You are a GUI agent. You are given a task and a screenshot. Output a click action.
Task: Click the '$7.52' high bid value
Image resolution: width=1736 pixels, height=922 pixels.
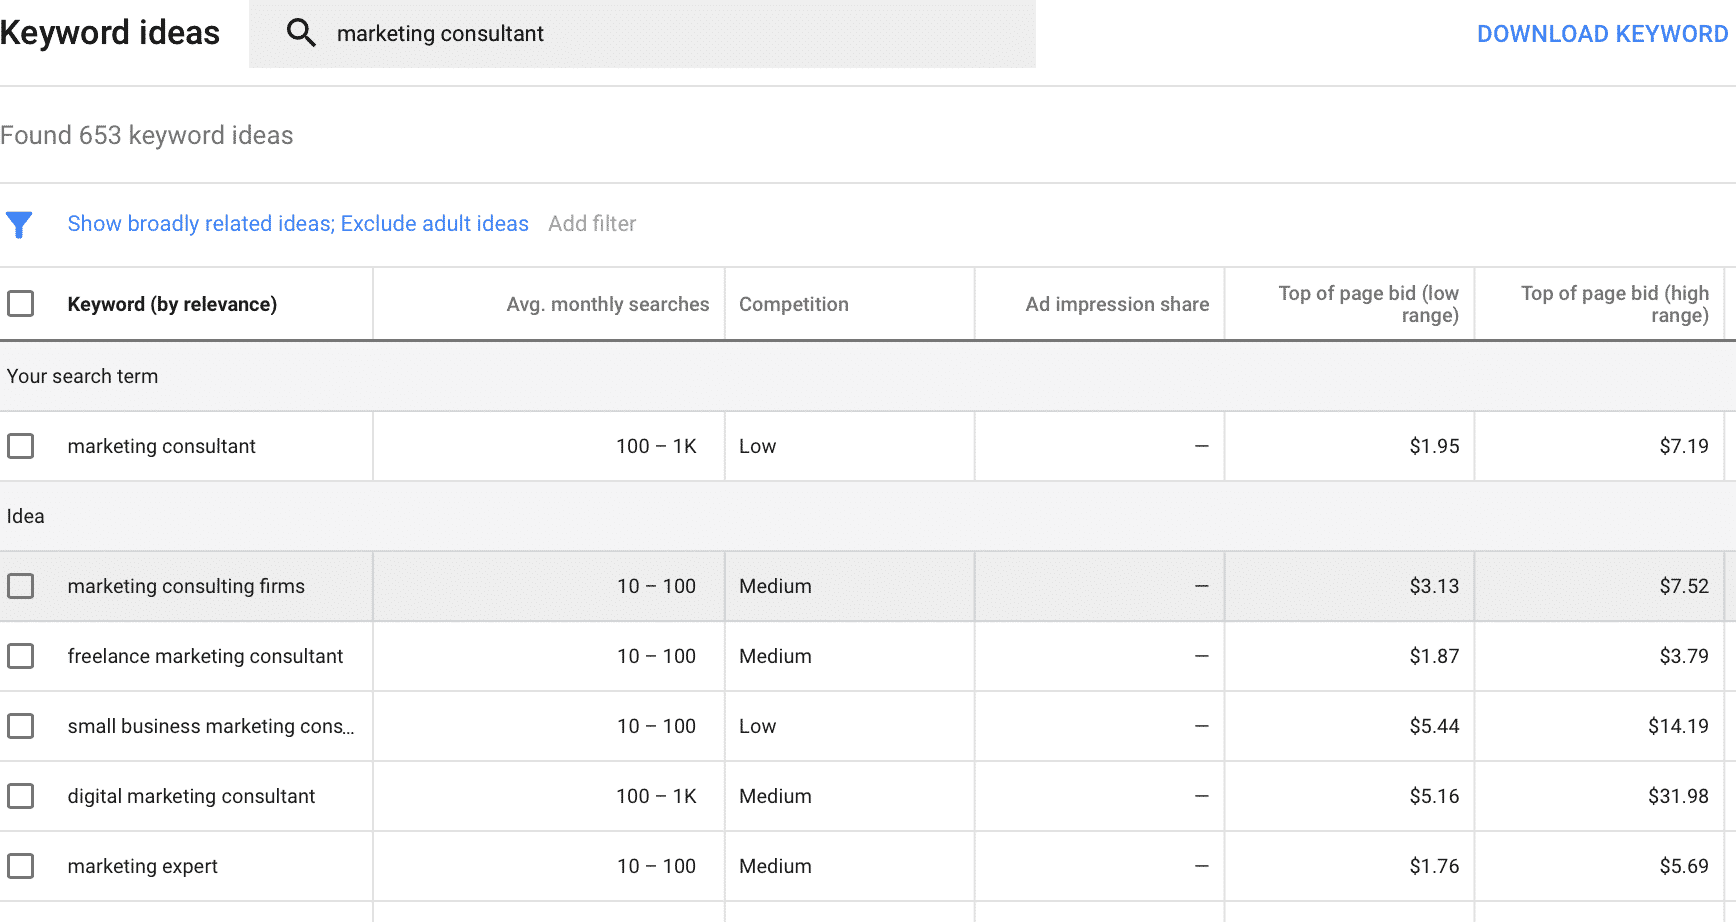click(x=1684, y=586)
